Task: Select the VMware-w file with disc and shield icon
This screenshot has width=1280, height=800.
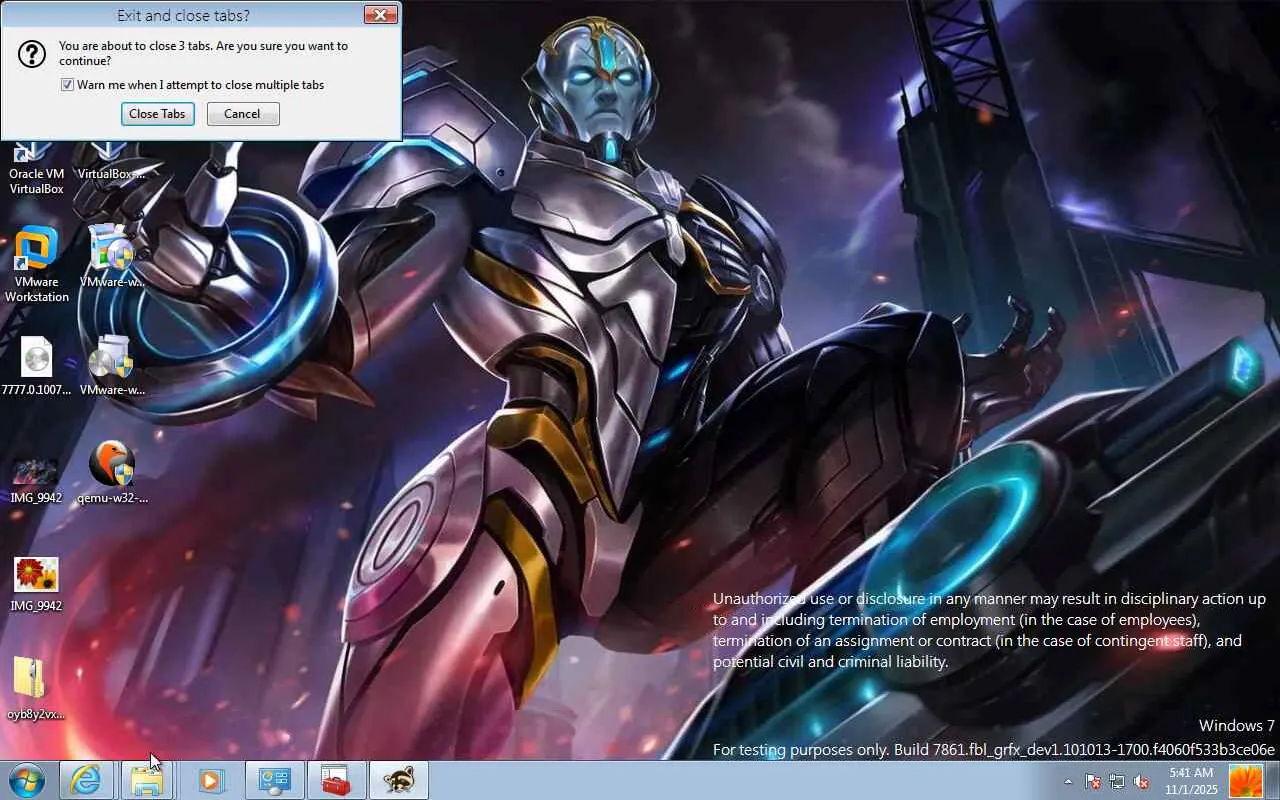Action: (111, 365)
